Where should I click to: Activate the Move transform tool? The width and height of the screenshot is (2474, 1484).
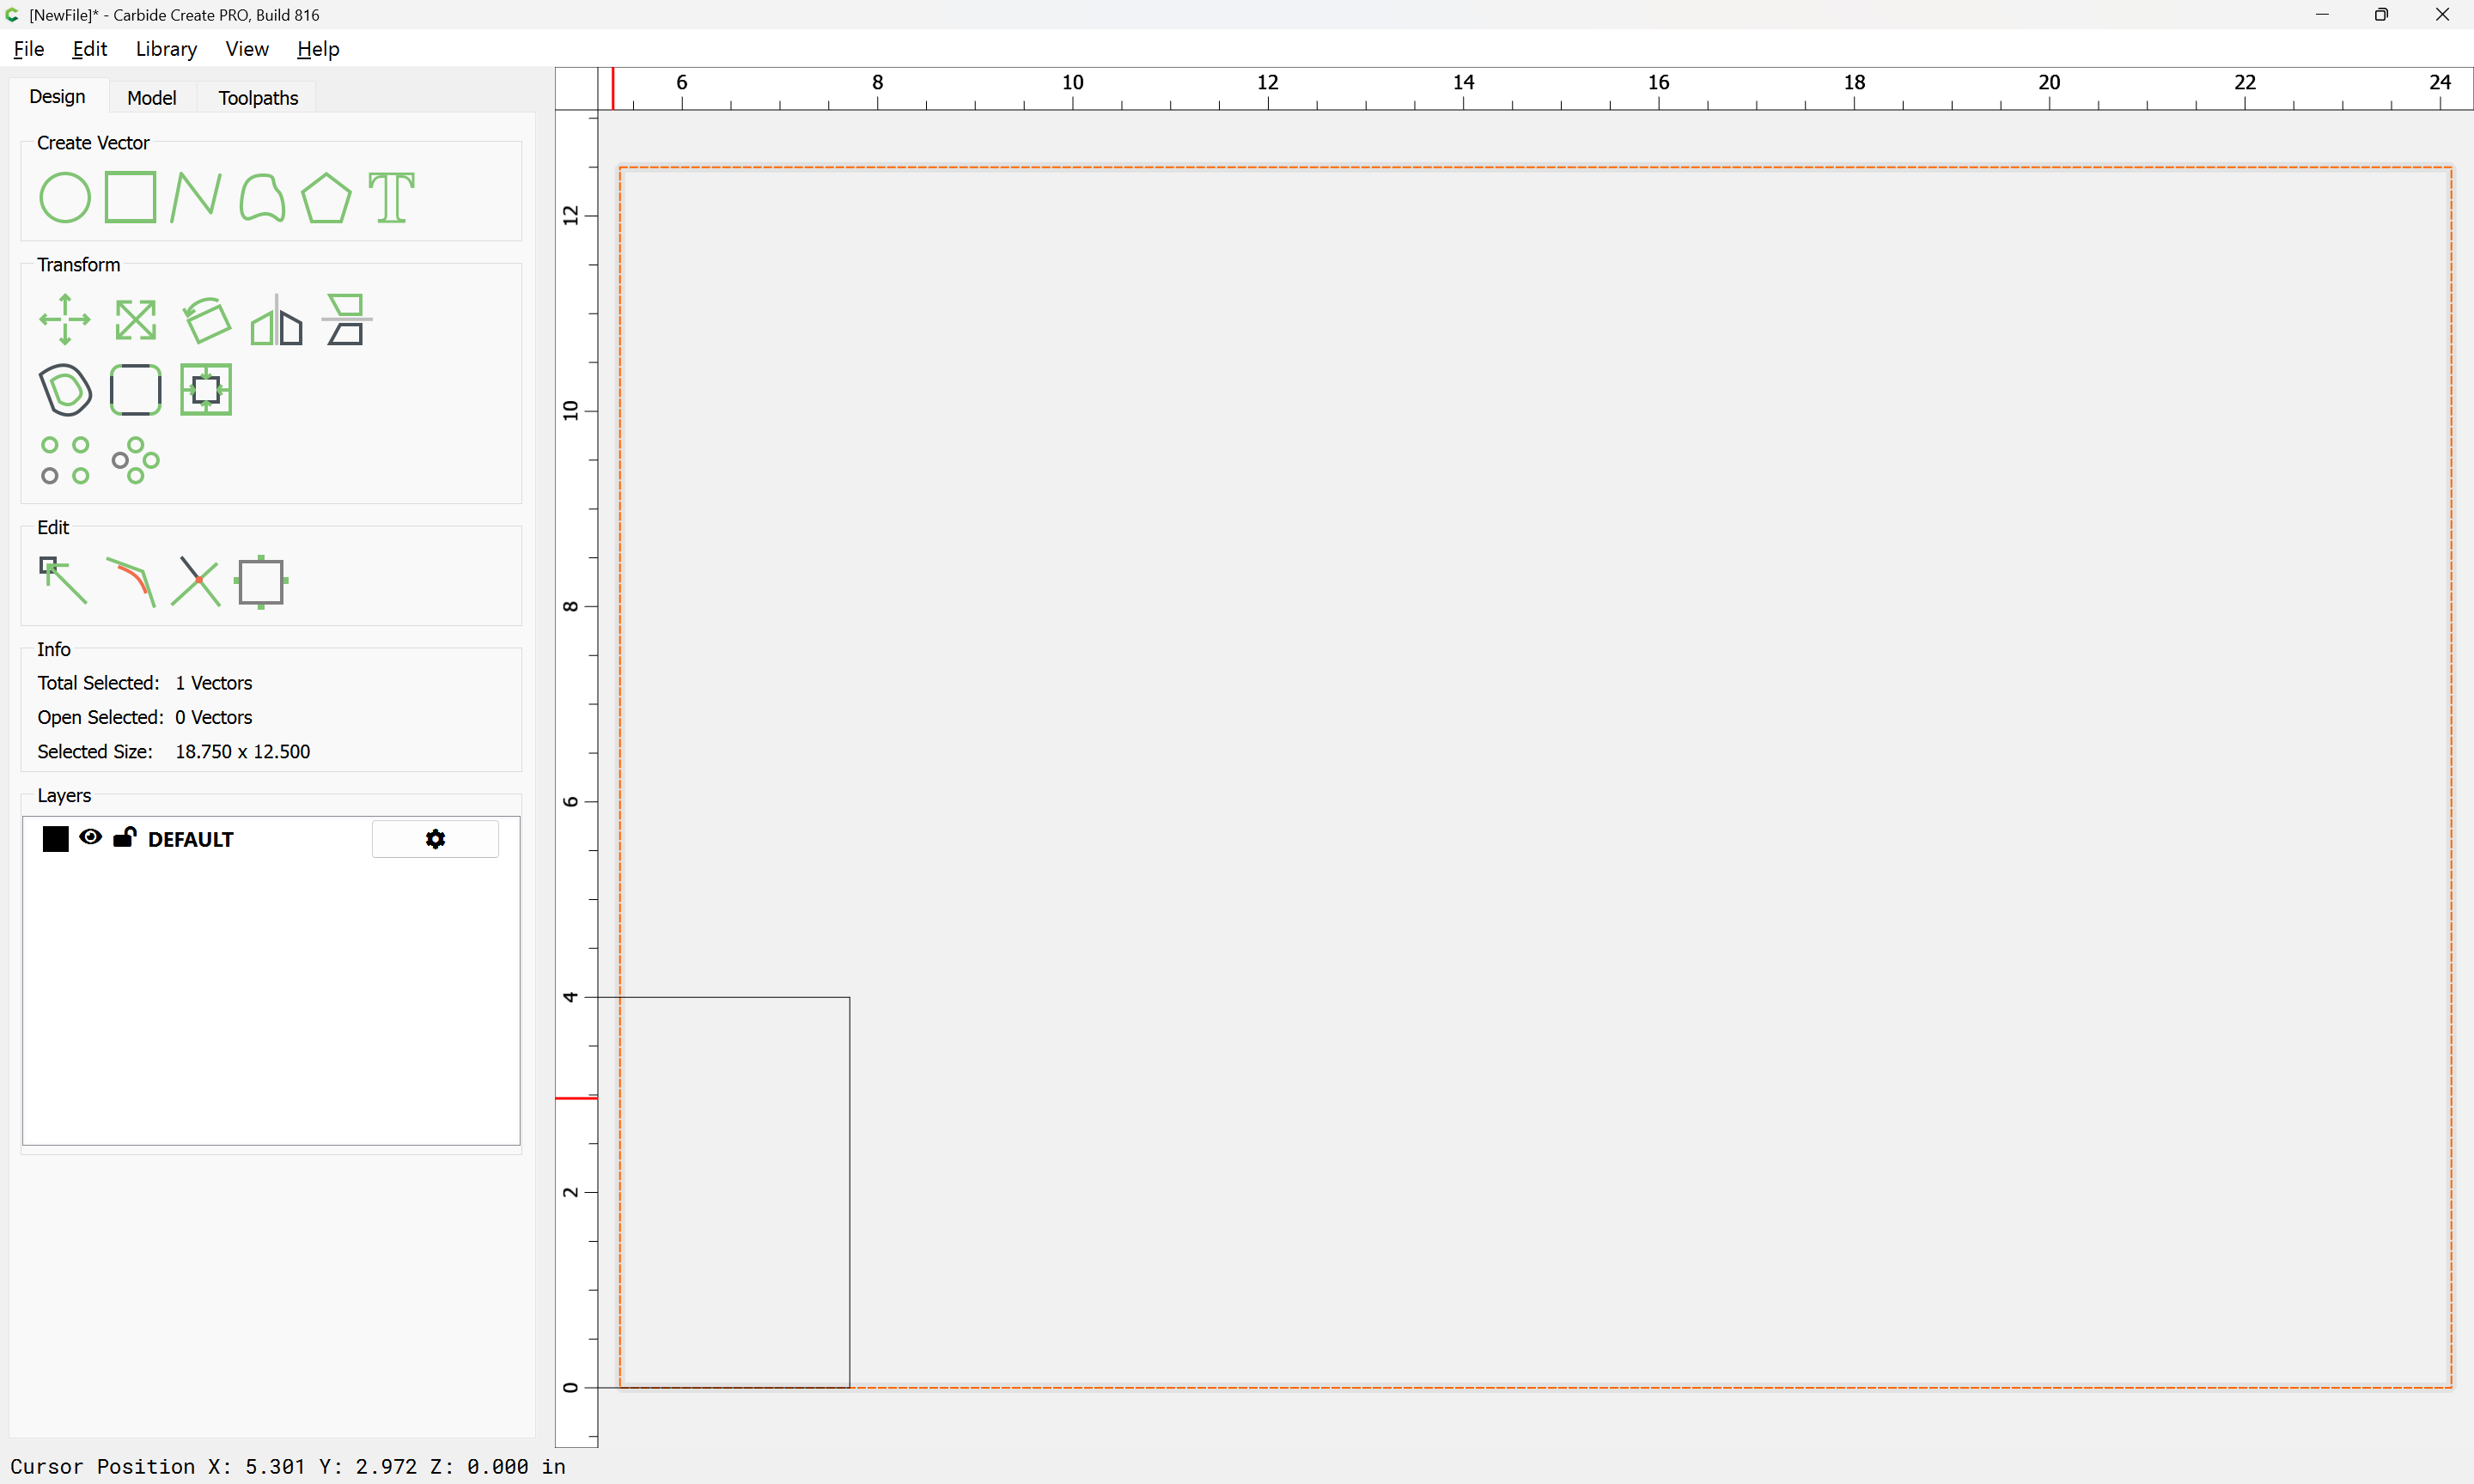click(x=65, y=320)
